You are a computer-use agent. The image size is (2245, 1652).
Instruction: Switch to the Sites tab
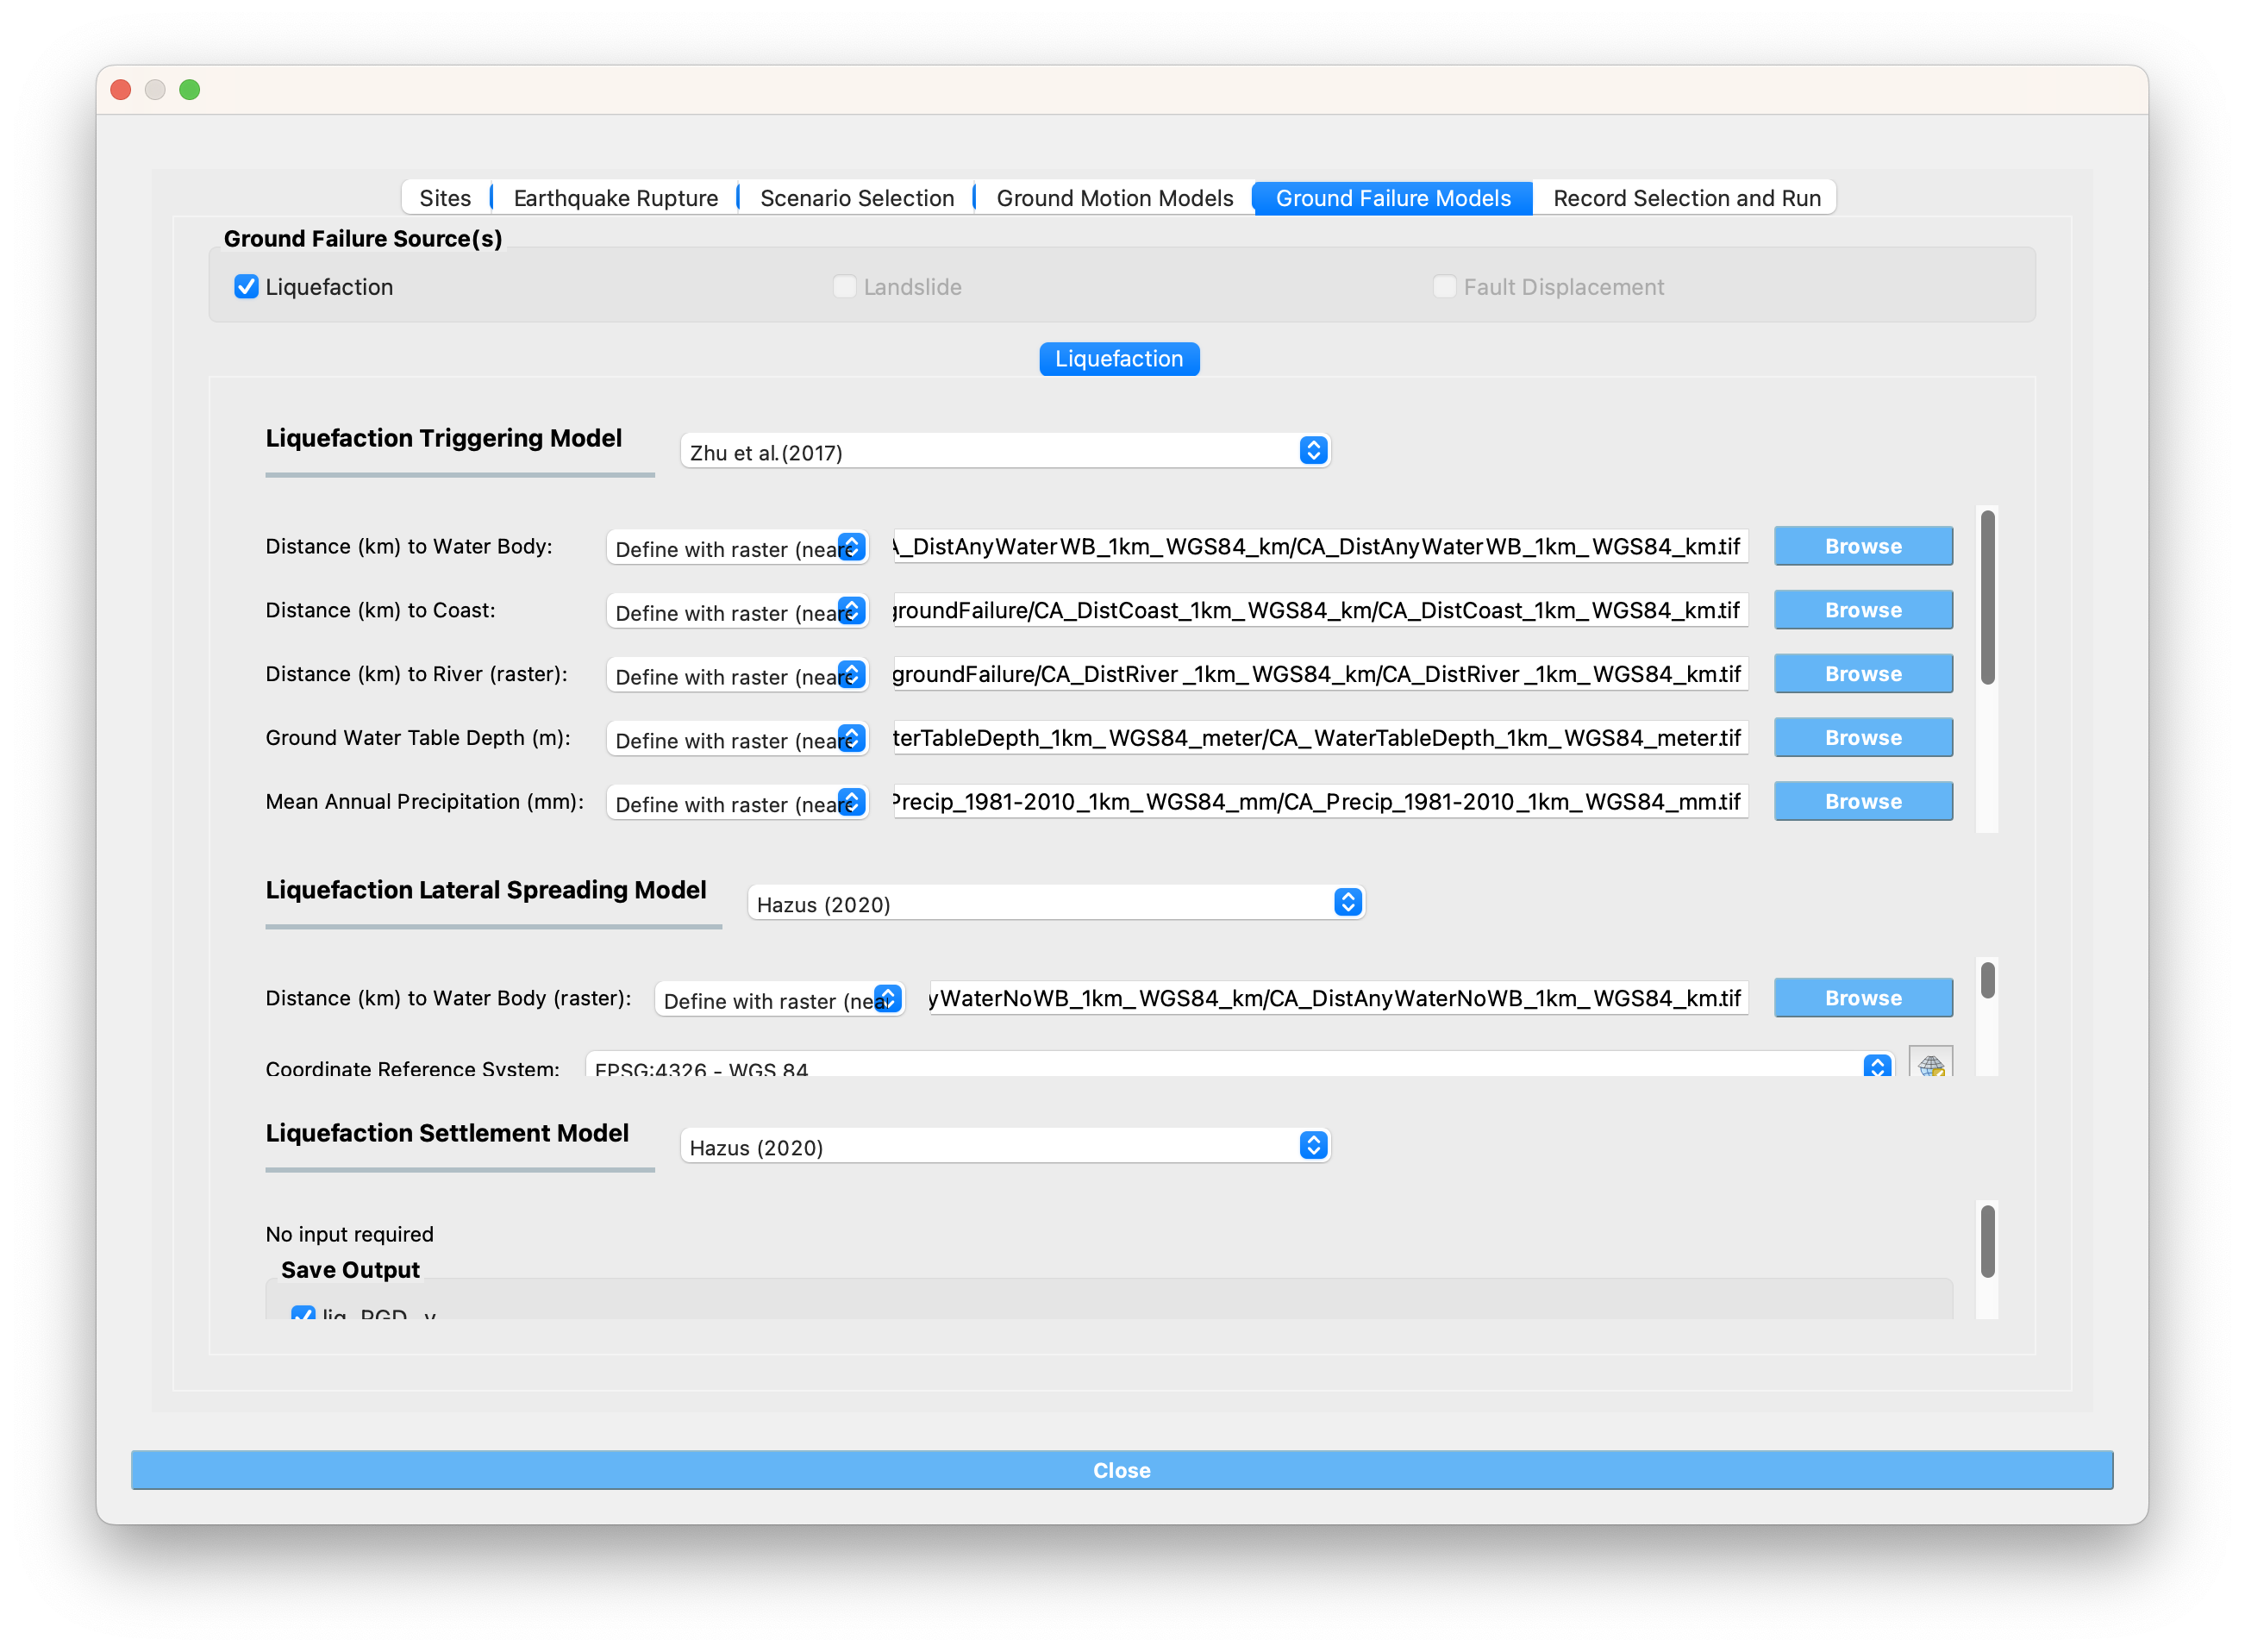445,198
